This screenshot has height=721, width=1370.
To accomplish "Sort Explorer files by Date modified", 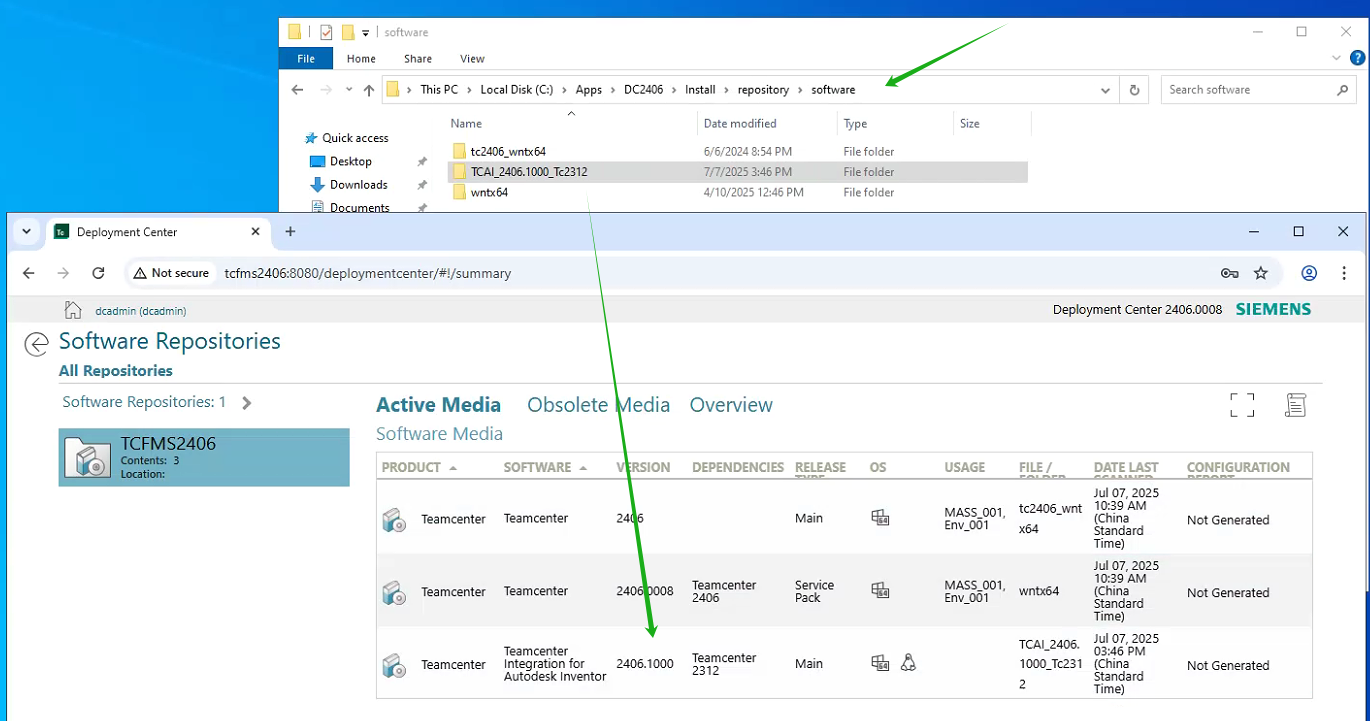I will [x=740, y=124].
